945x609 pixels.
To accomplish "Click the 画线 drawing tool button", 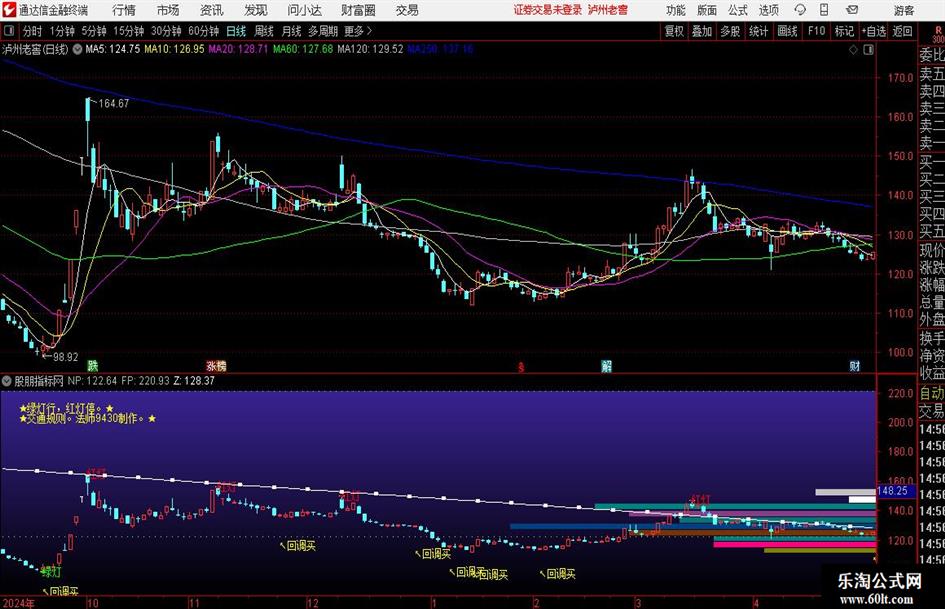I will pos(787,31).
